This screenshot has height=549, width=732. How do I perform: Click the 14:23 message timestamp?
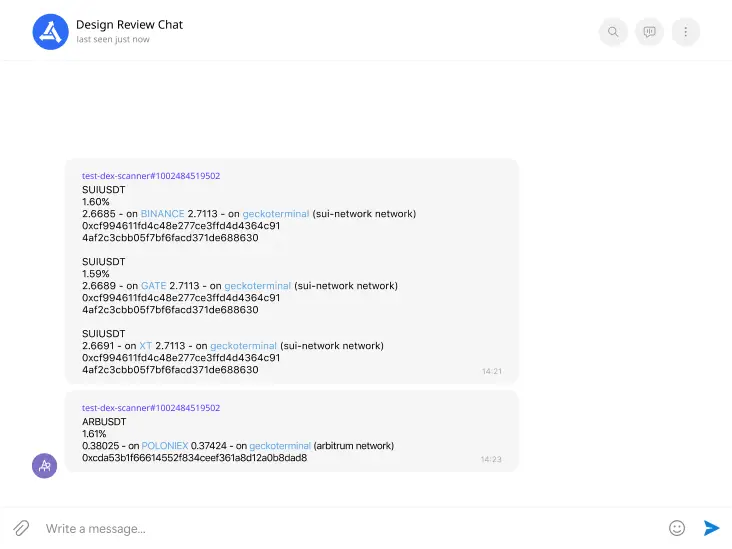click(491, 460)
